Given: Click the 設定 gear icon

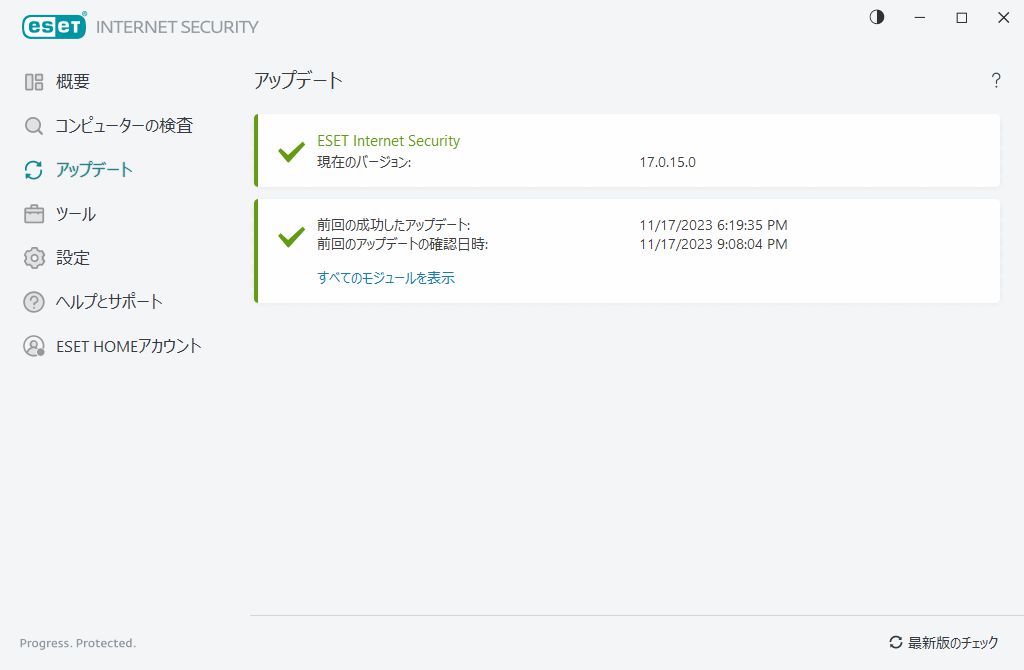Looking at the screenshot, I should coord(33,257).
